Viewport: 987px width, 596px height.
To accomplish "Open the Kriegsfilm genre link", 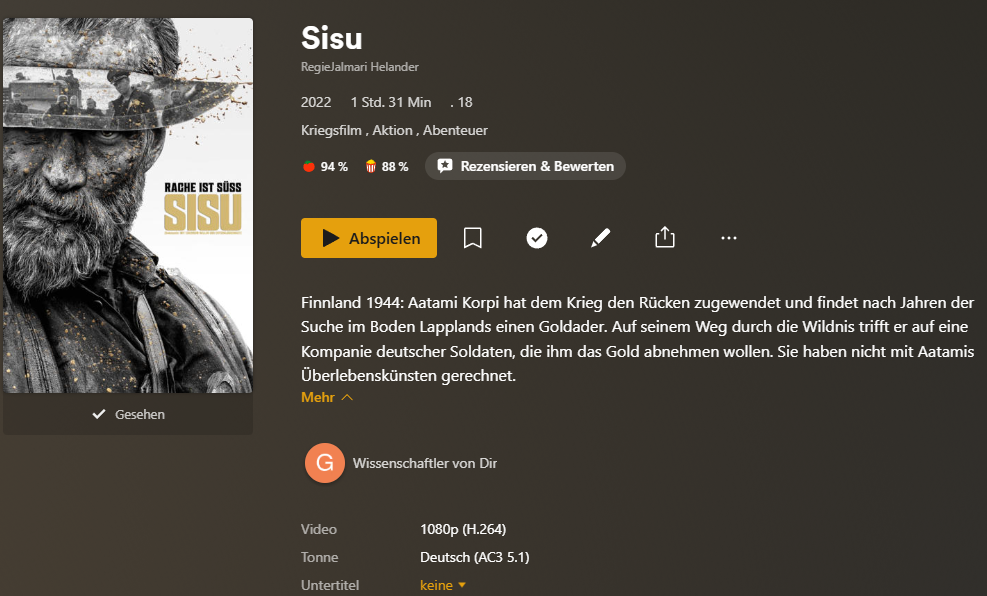I will click(x=331, y=130).
